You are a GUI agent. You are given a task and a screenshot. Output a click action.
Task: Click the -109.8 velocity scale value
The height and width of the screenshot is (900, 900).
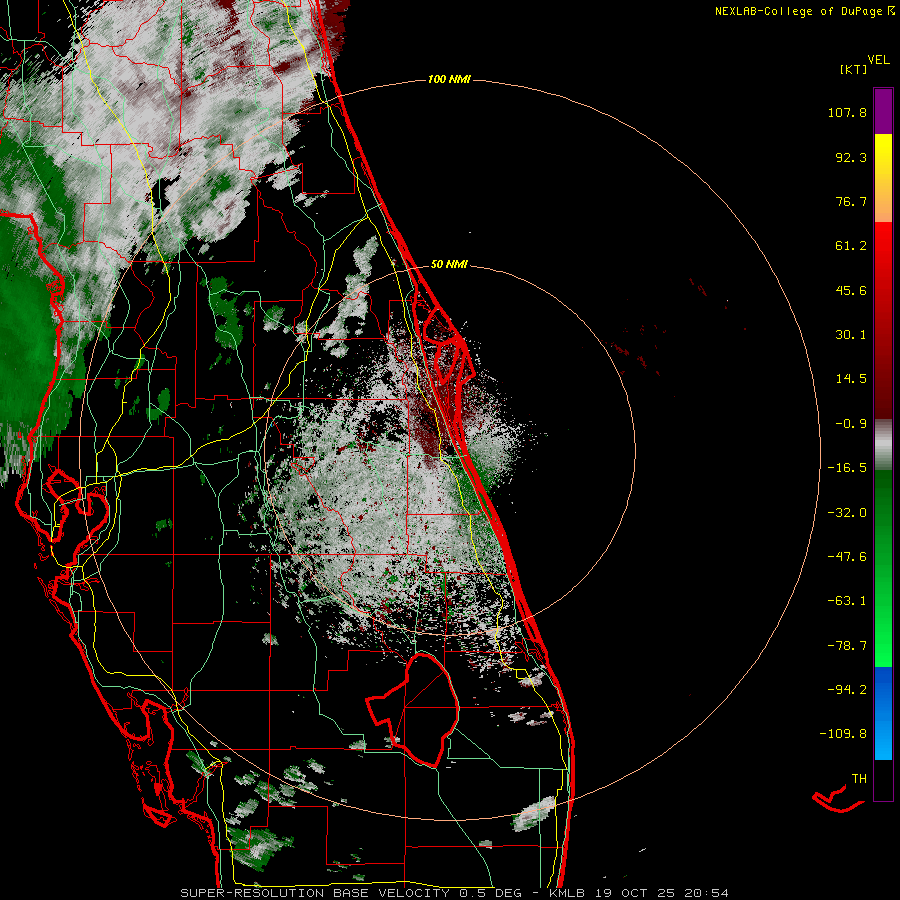pyautogui.click(x=843, y=734)
